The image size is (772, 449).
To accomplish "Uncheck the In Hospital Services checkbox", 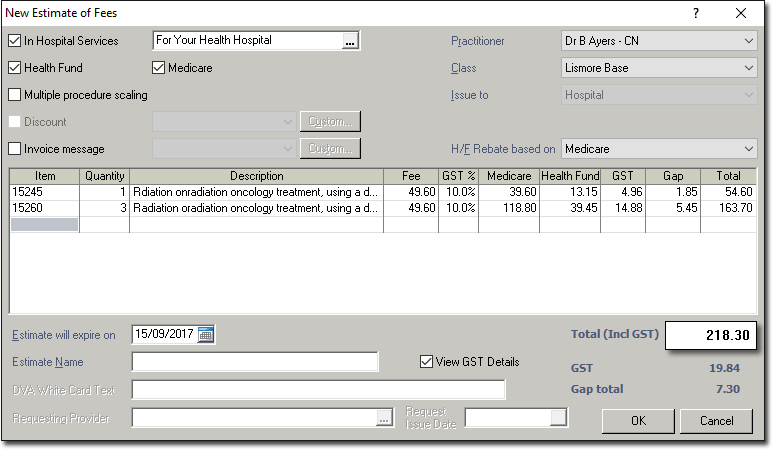I will (14, 41).
